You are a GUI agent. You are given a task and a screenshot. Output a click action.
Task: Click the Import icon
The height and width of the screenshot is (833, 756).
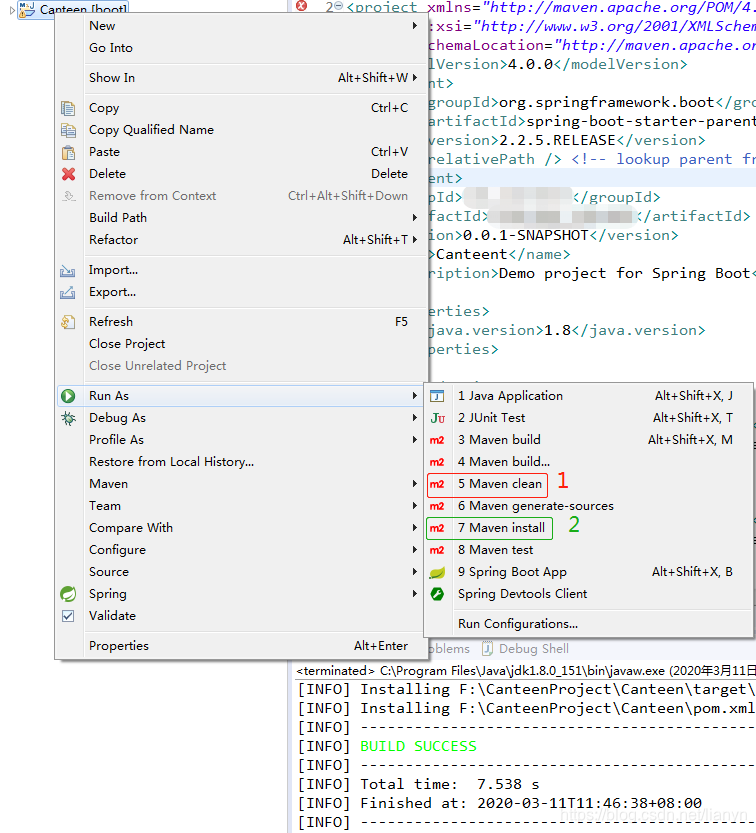point(67,270)
